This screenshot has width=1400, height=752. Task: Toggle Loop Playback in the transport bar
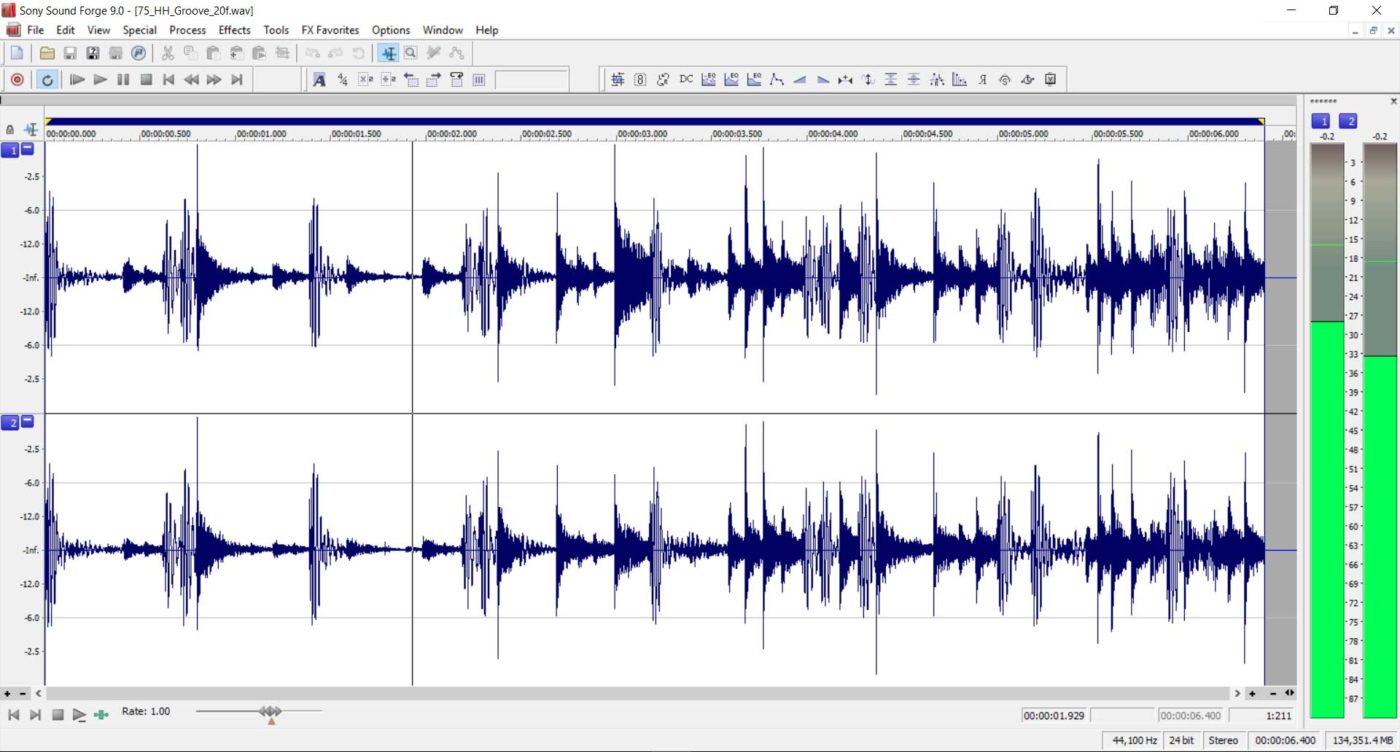46,80
